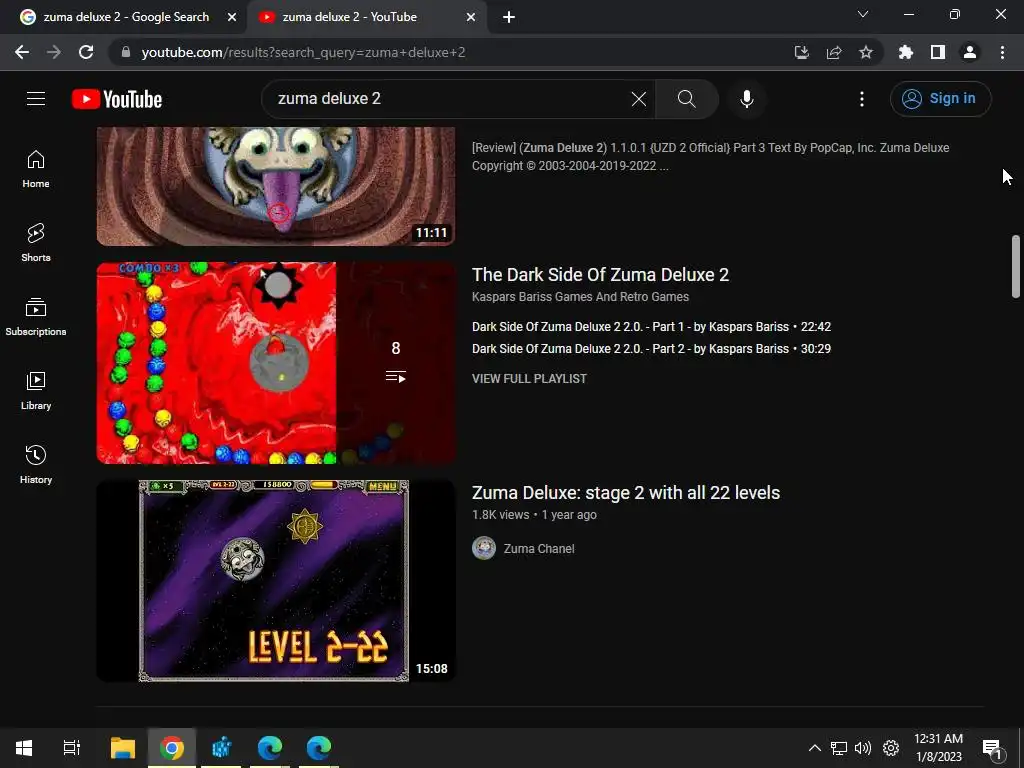Click the YouTube search input field
Viewport: 1024px width, 768px height.
(x=451, y=99)
